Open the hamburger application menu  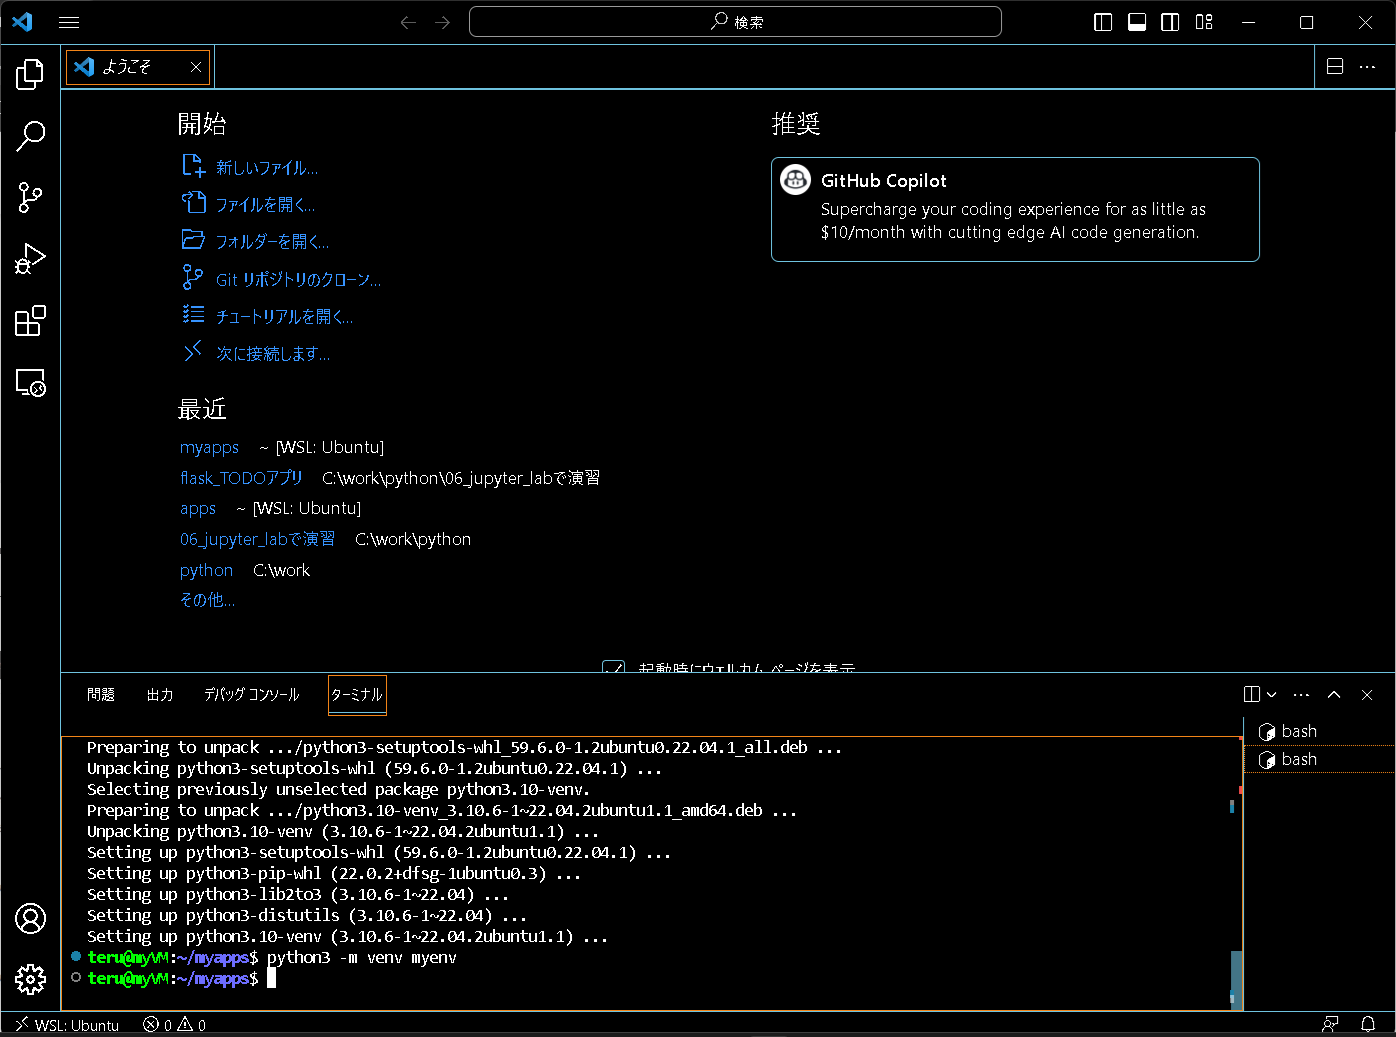pyautogui.click(x=69, y=22)
